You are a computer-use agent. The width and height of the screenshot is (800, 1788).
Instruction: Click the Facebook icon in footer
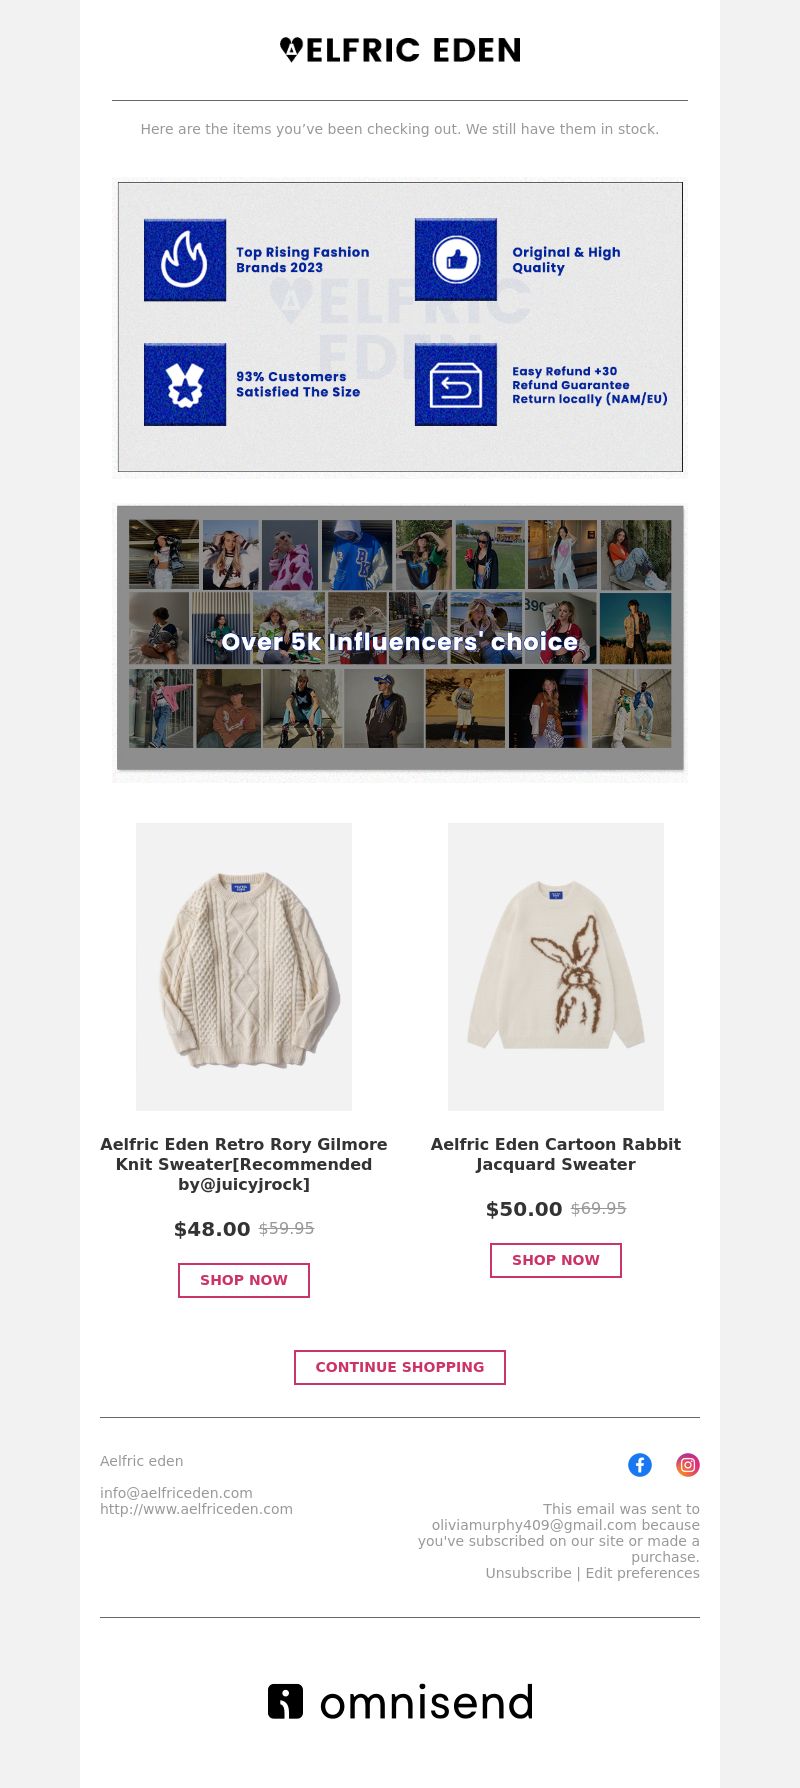640,1465
